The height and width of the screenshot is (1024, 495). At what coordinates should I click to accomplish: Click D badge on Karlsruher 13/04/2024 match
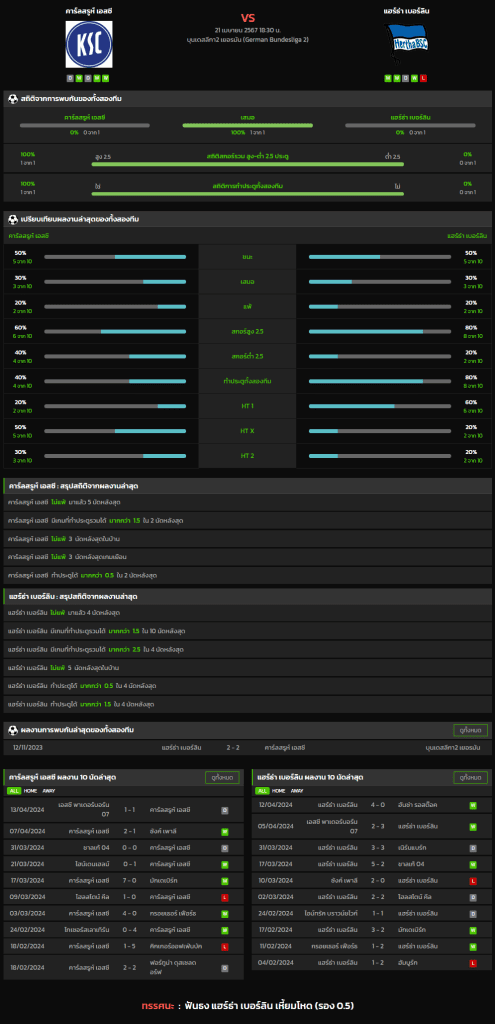pos(225,810)
